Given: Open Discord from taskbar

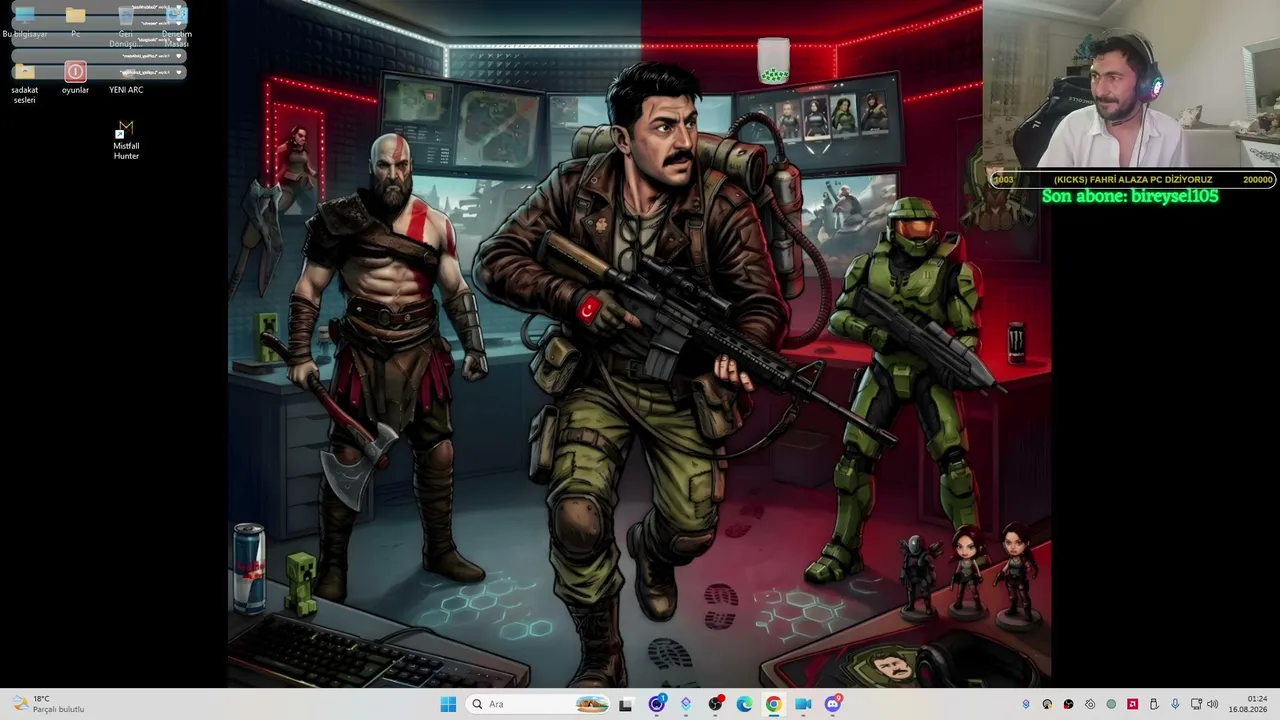Looking at the screenshot, I should coord(832,704).
